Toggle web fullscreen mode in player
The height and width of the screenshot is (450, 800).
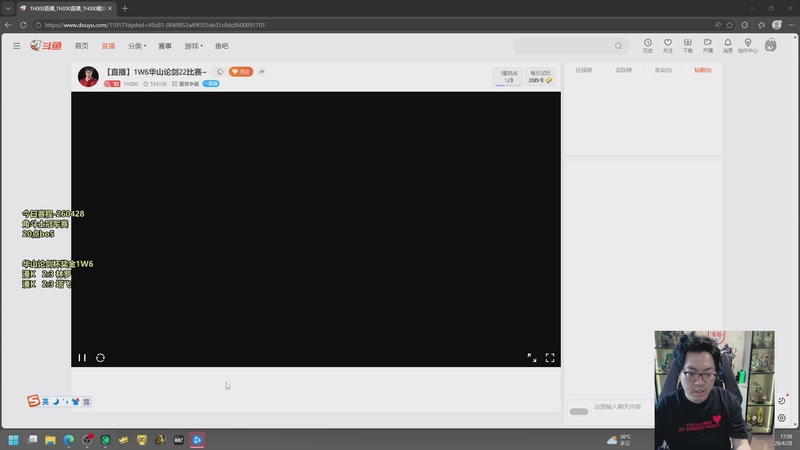(532, 358)
